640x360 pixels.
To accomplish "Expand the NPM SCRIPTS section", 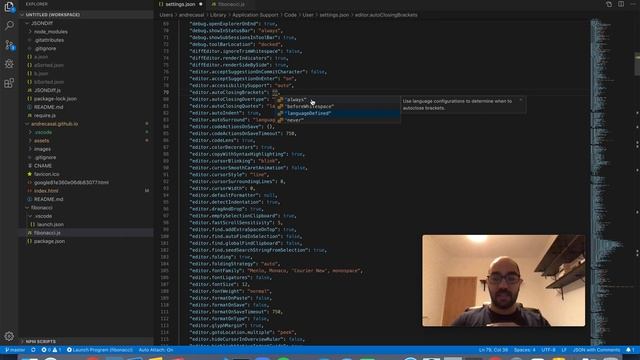I will tap(40, 341).
